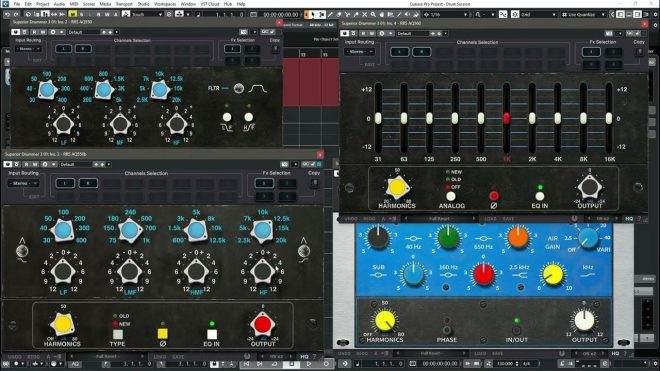
Task: Open the Project menu
Action: click(x=42, y=4)
